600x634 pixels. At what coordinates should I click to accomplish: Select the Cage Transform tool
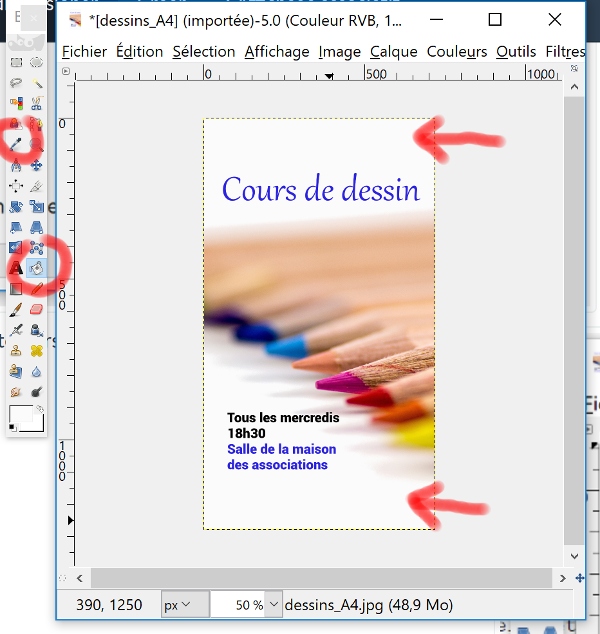(x=36, y=247)
